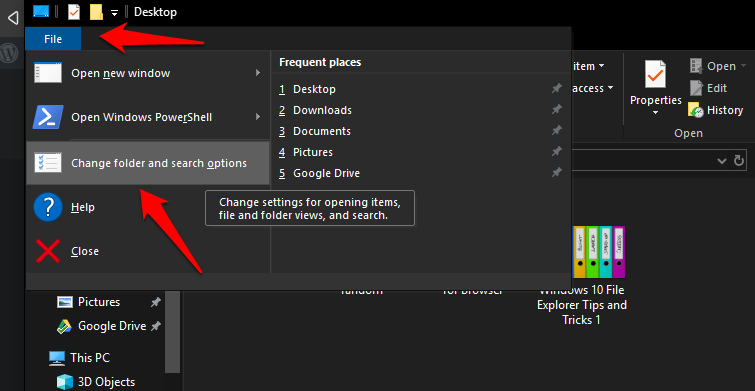Click the Google Drive sidebar icon
The image size is (755, 391).
point(64,326)
